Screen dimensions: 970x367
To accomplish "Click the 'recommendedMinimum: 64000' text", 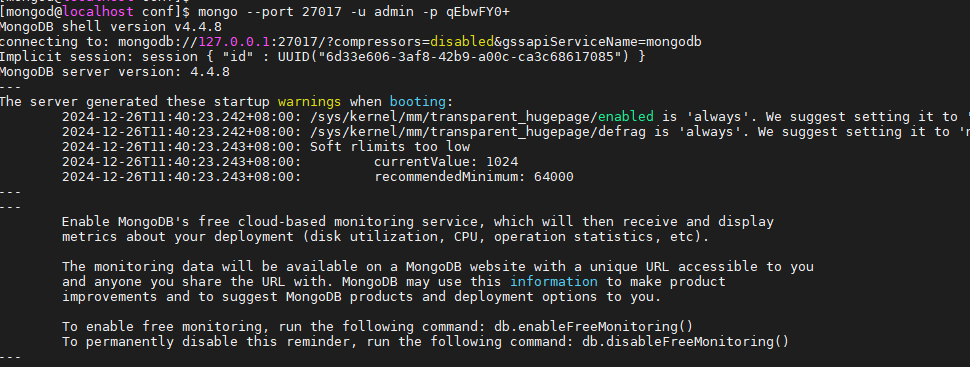I will [x=474, y=176].
